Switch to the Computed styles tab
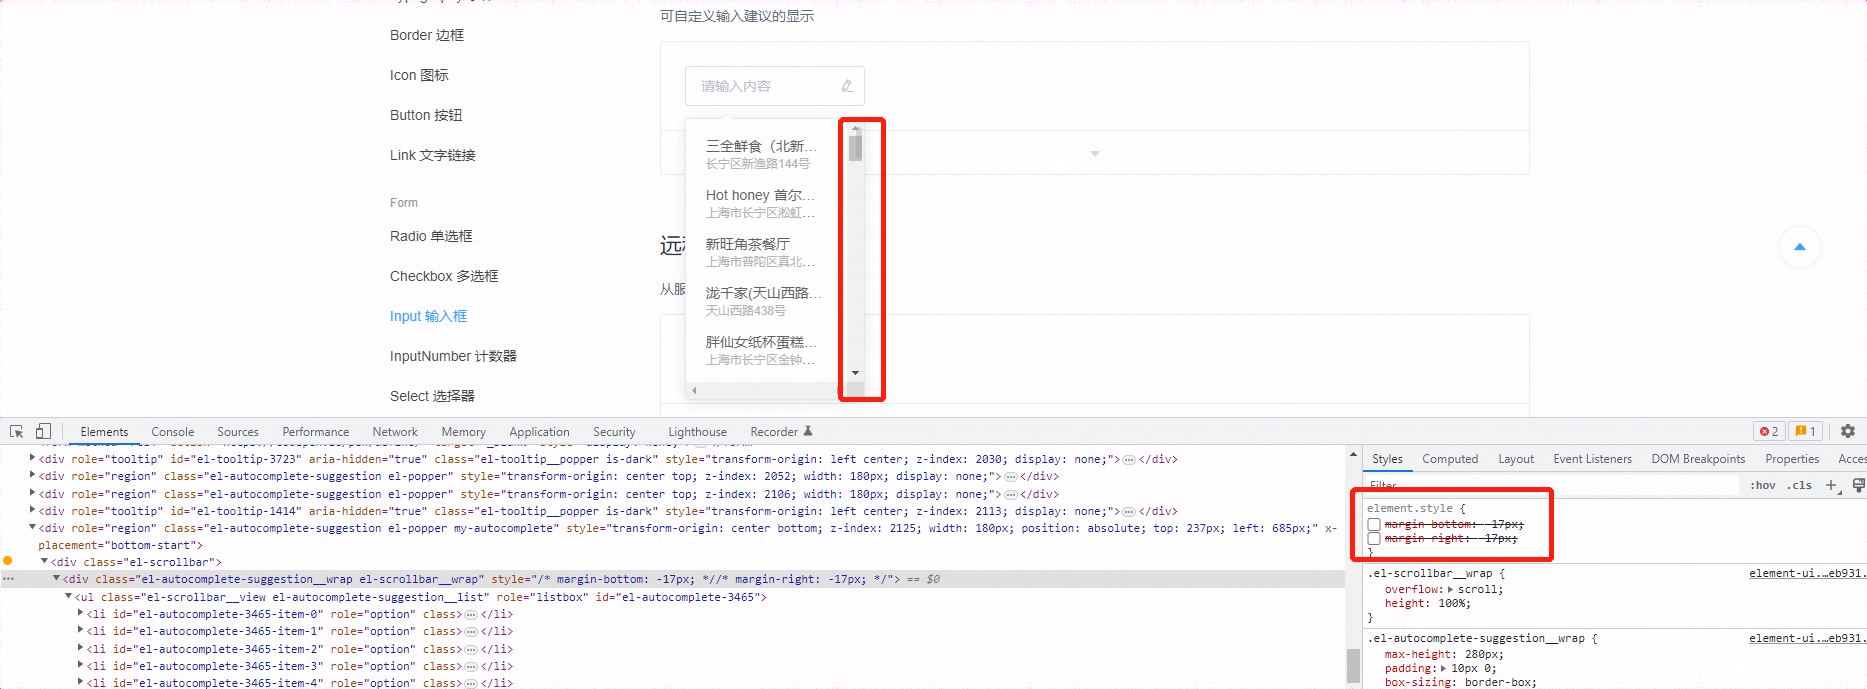This screenshot has height=689, width=1867. tap(1450, 459)
